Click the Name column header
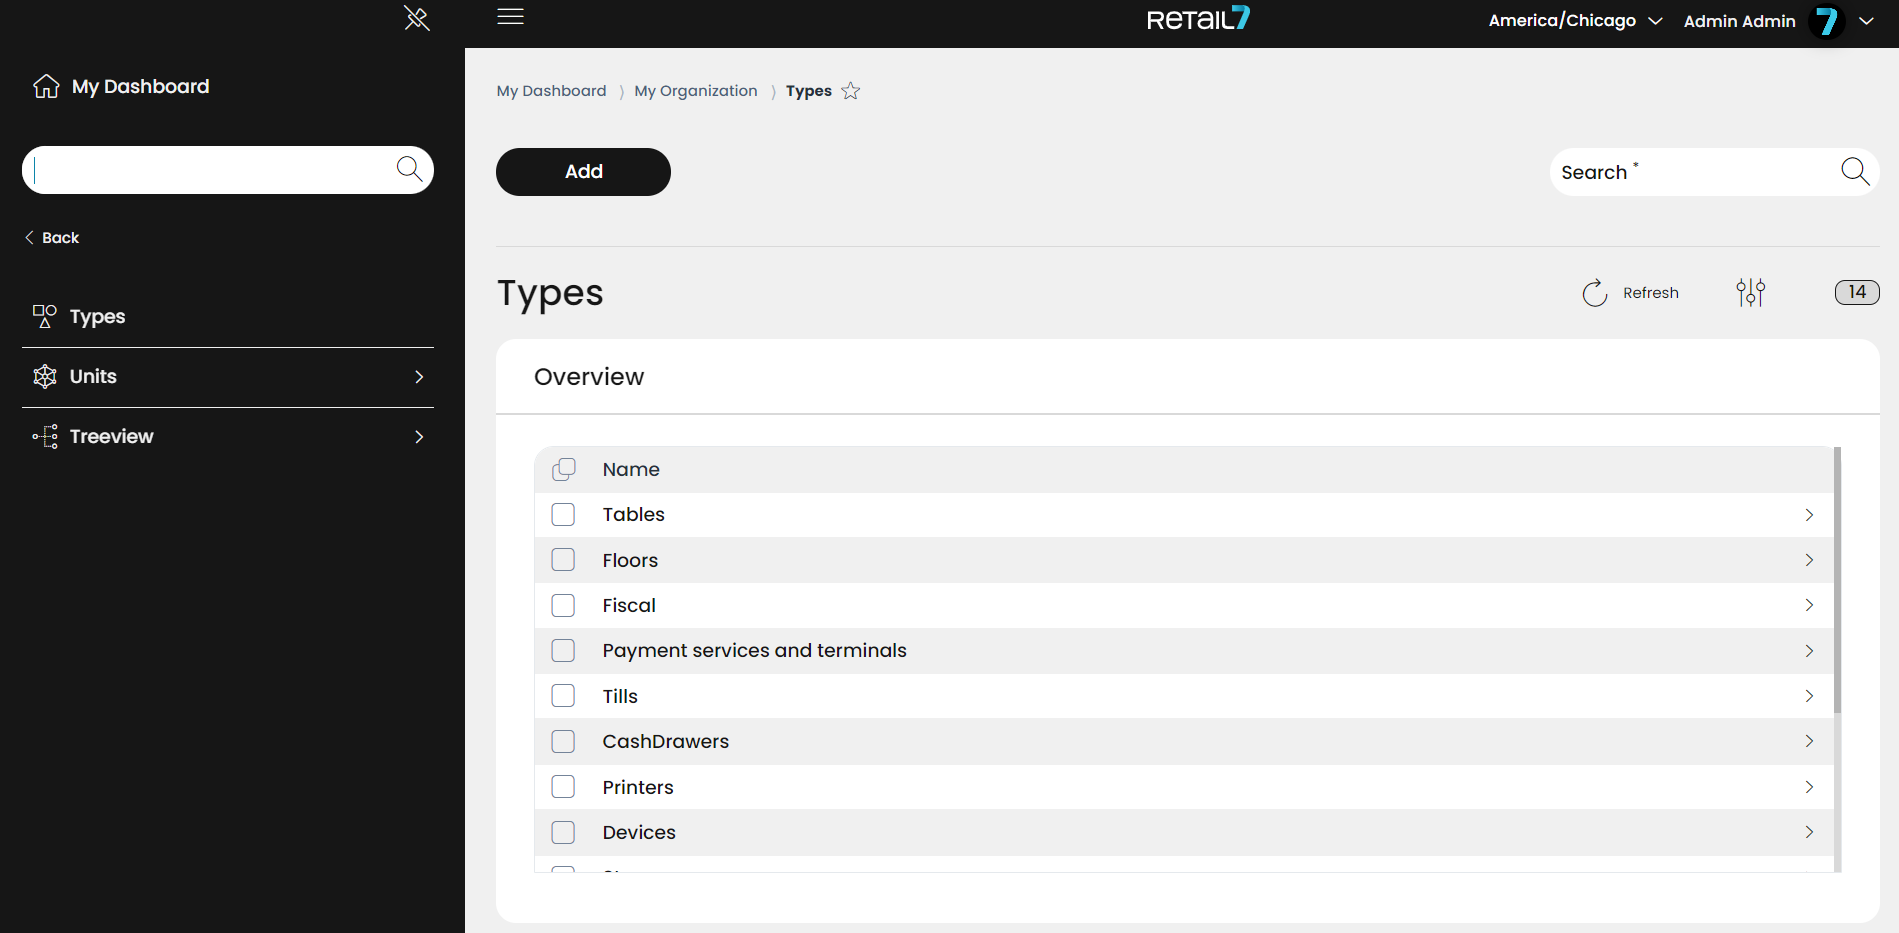 [x=631, y=469]
